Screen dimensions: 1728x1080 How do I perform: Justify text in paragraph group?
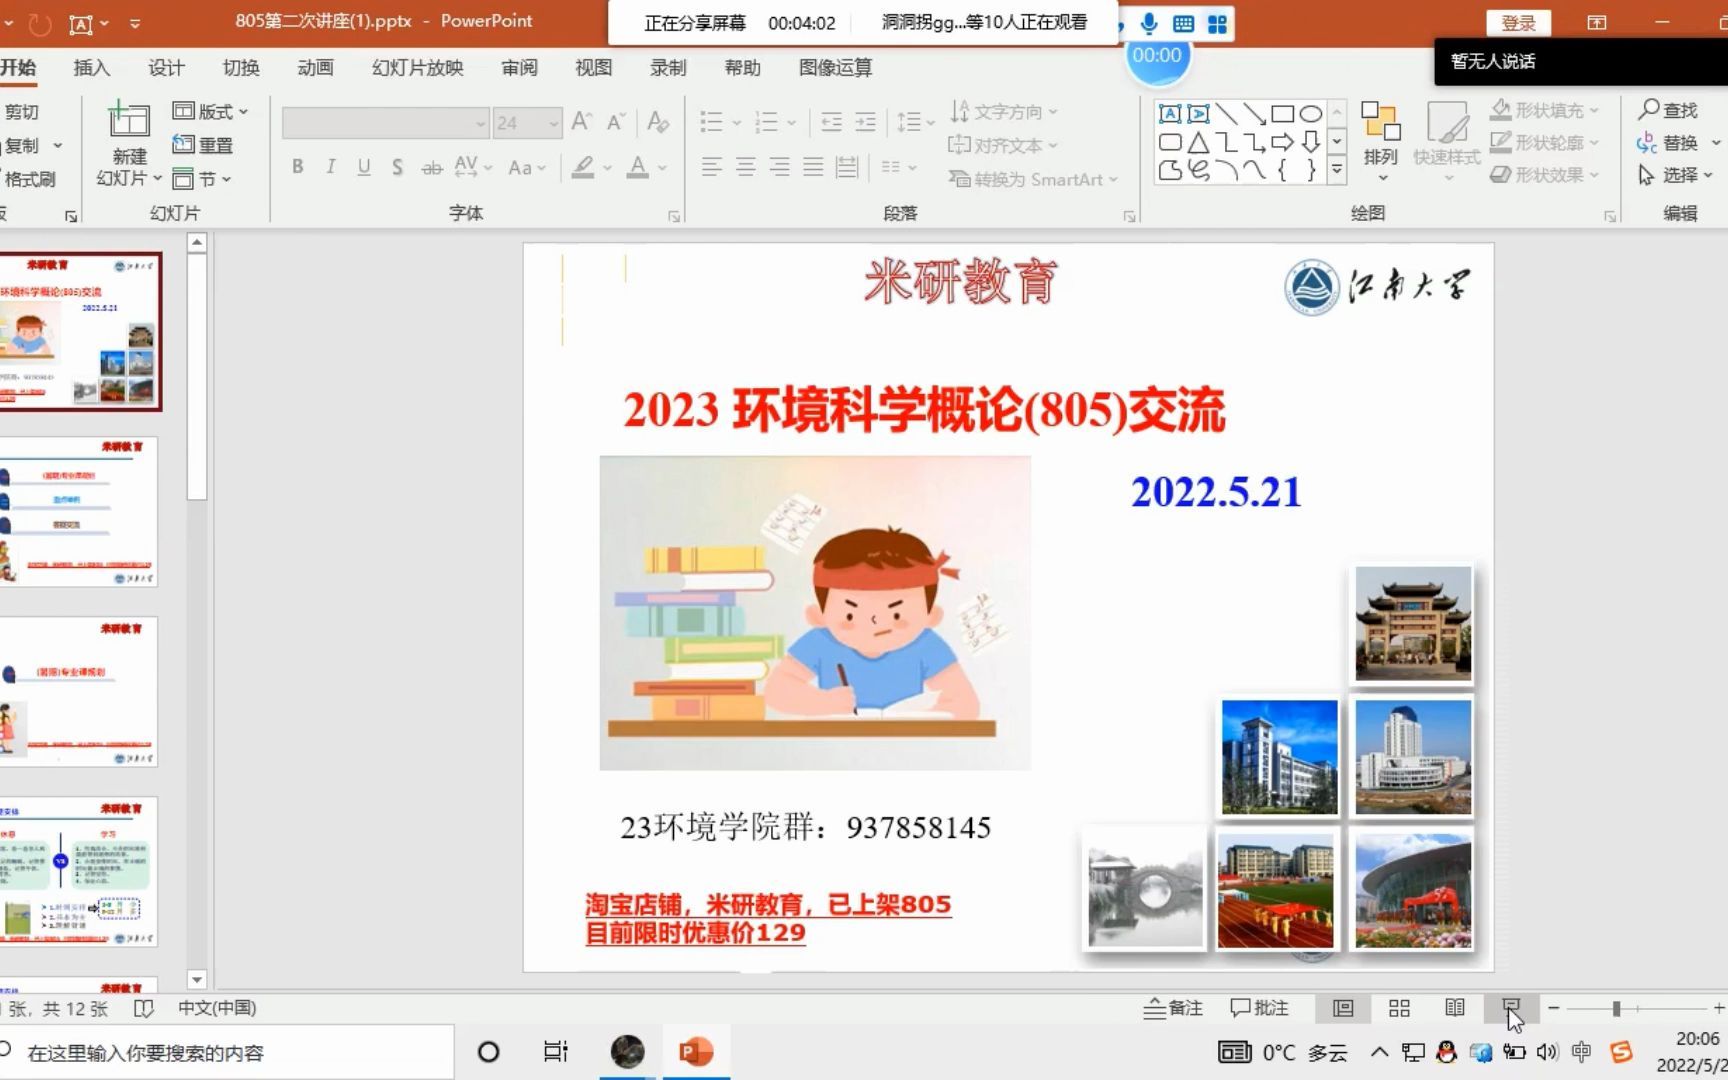pos(814,167)
